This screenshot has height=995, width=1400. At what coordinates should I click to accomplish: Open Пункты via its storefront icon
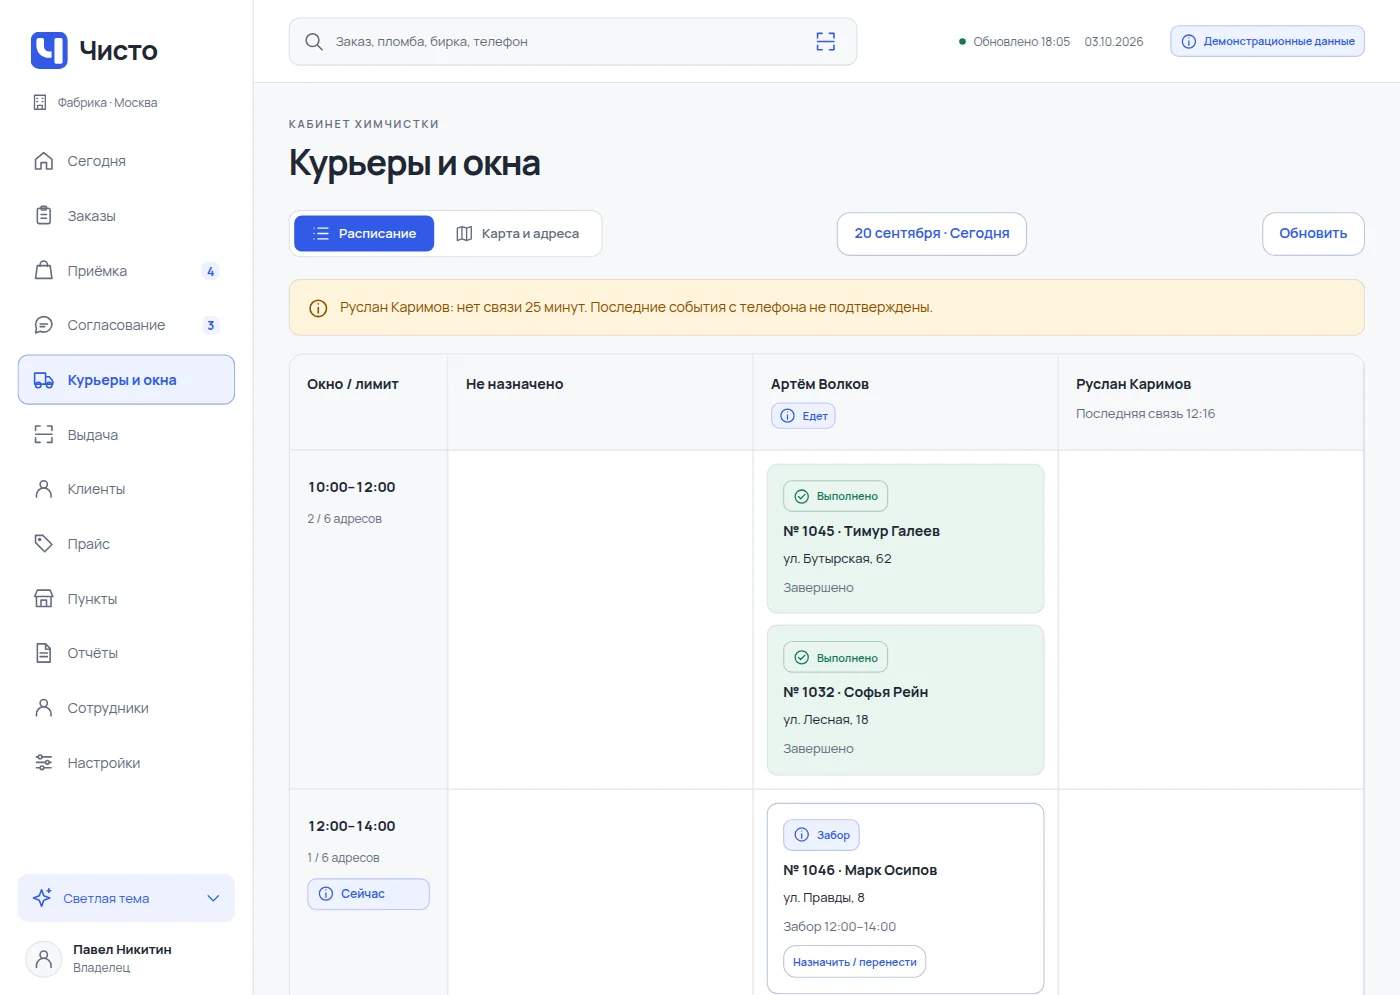click(x=43, y=599)
